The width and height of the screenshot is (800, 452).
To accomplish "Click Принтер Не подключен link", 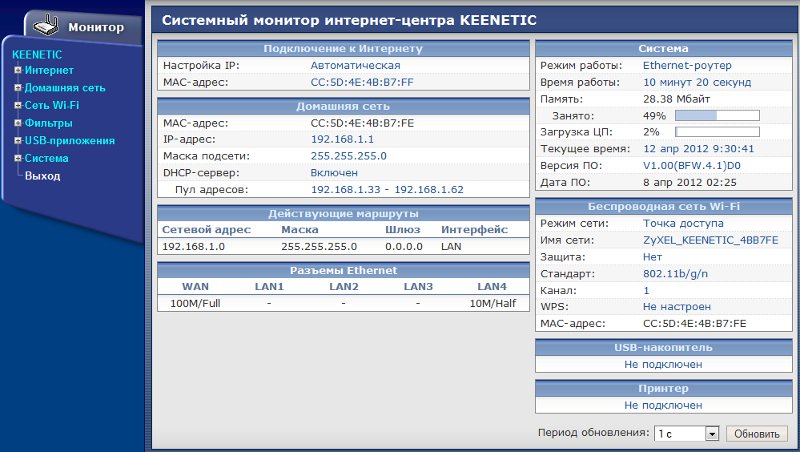I will [x=663, y=405].
